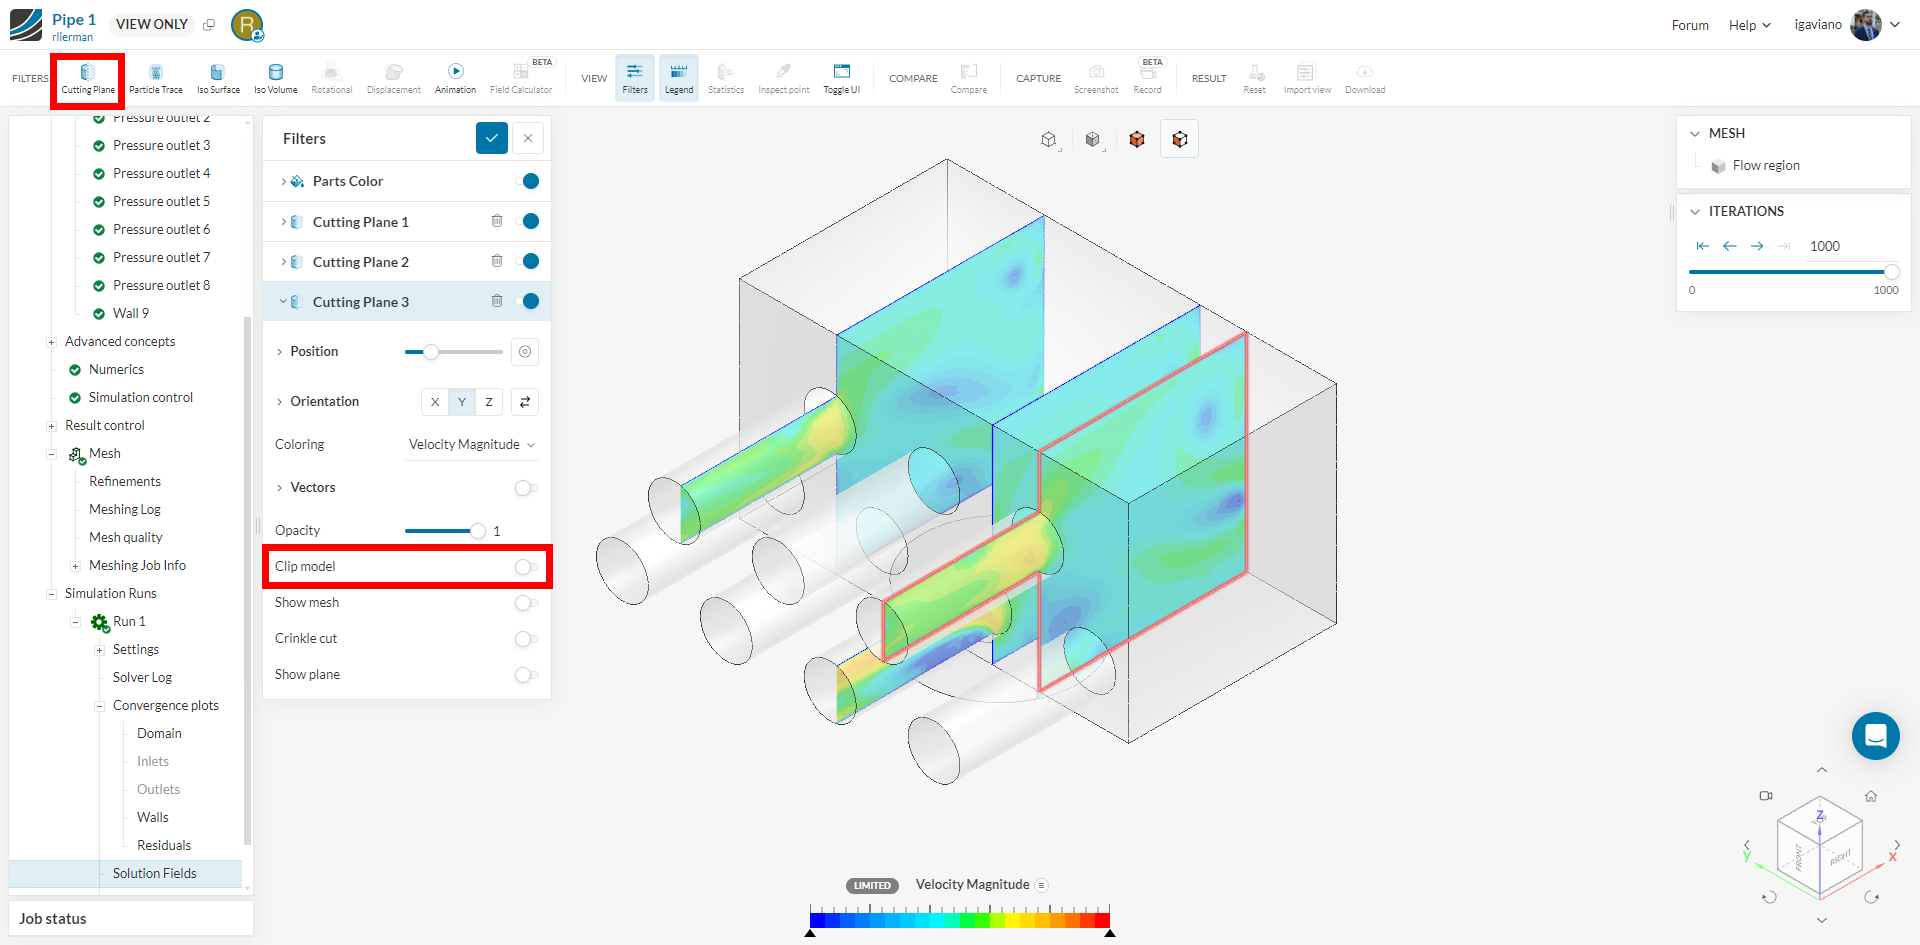The width and height of the screenshot is (1920, 945).
Task: Open Meshing Log tree item
Action: 124,509
